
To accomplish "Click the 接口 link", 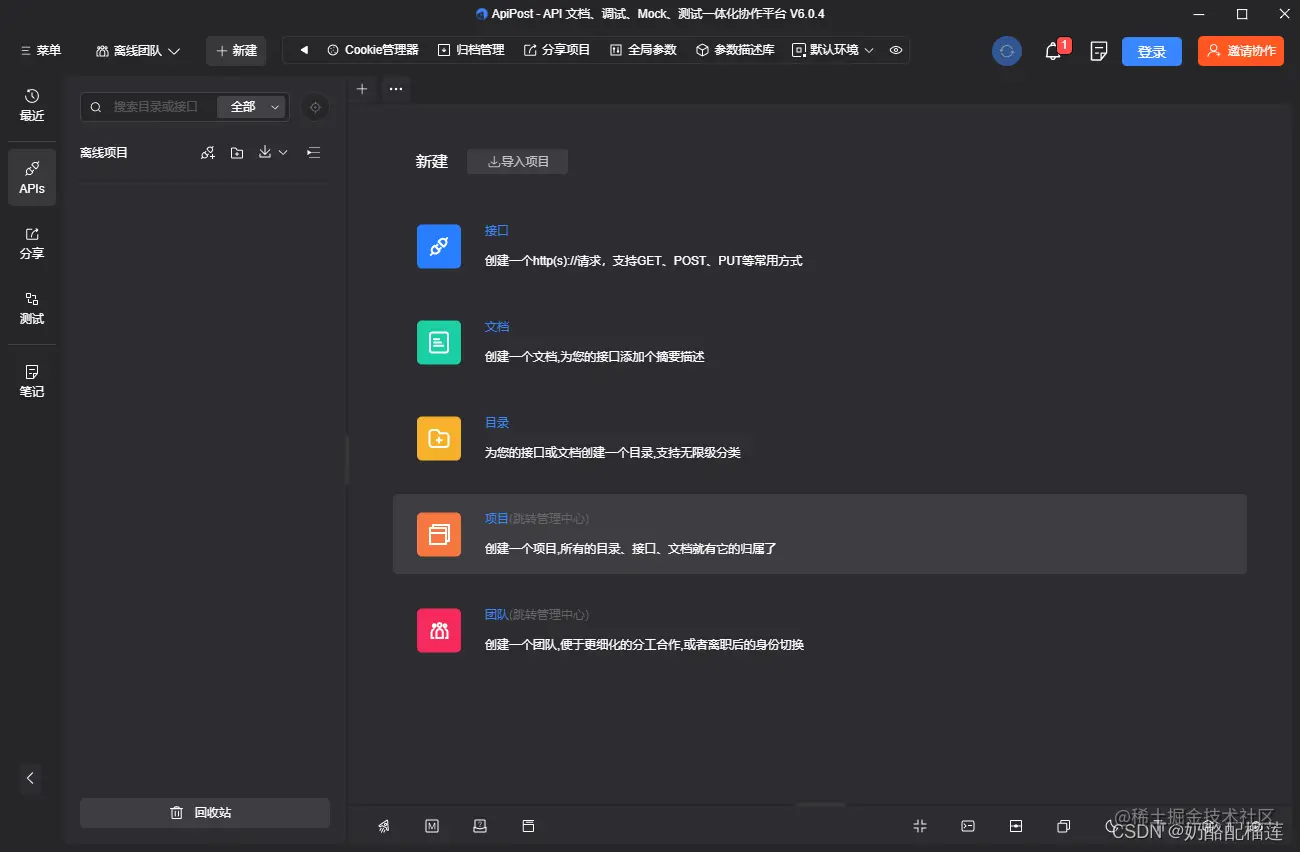I will coord(497,231).
